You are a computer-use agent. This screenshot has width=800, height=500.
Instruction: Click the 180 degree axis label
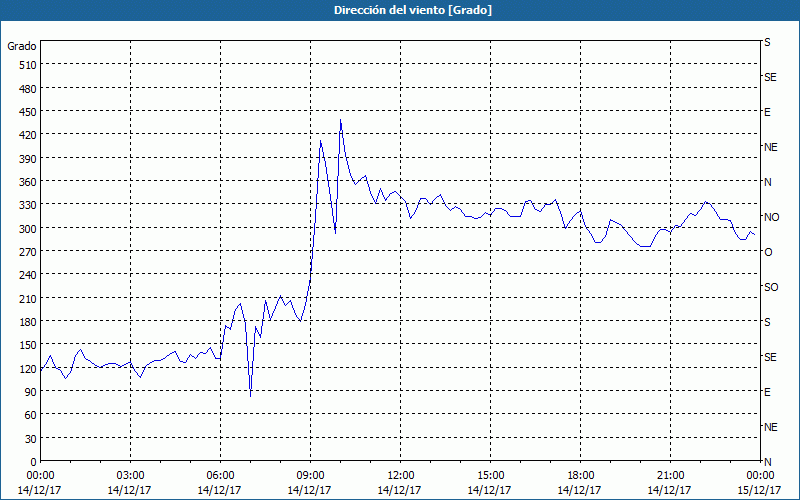click(28, 322)
